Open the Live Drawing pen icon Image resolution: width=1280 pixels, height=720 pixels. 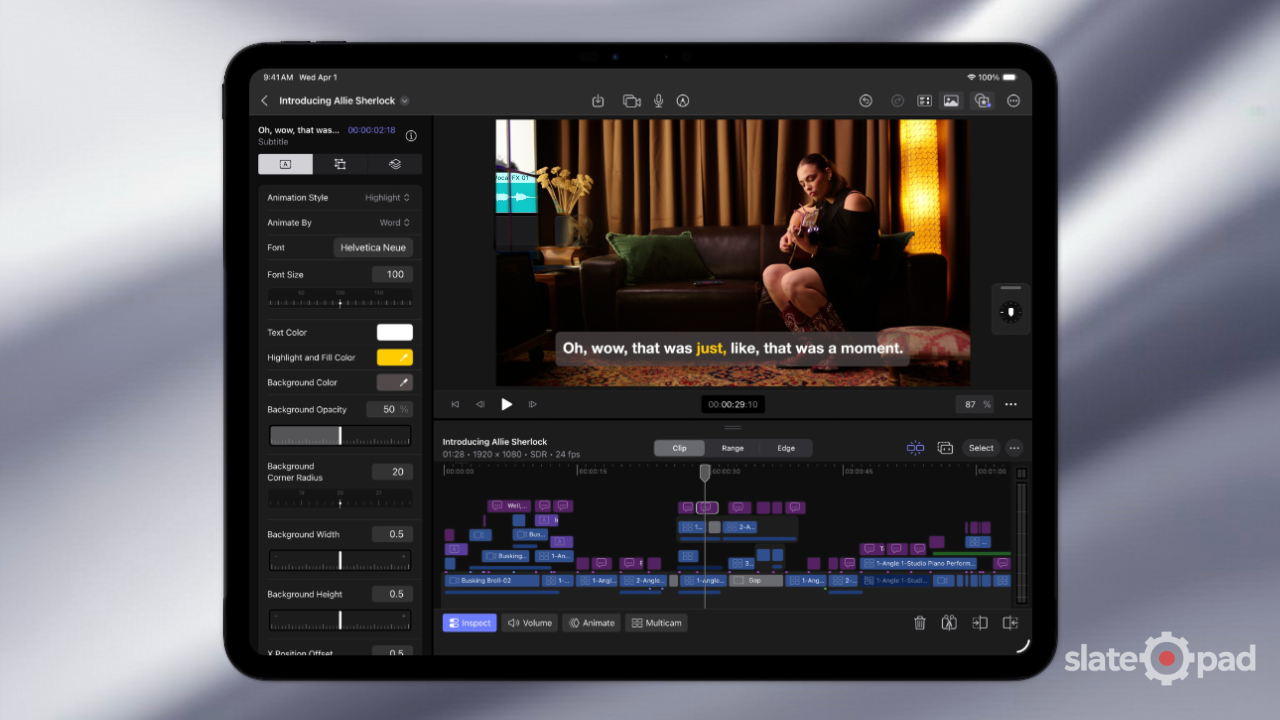click(683, 101)
